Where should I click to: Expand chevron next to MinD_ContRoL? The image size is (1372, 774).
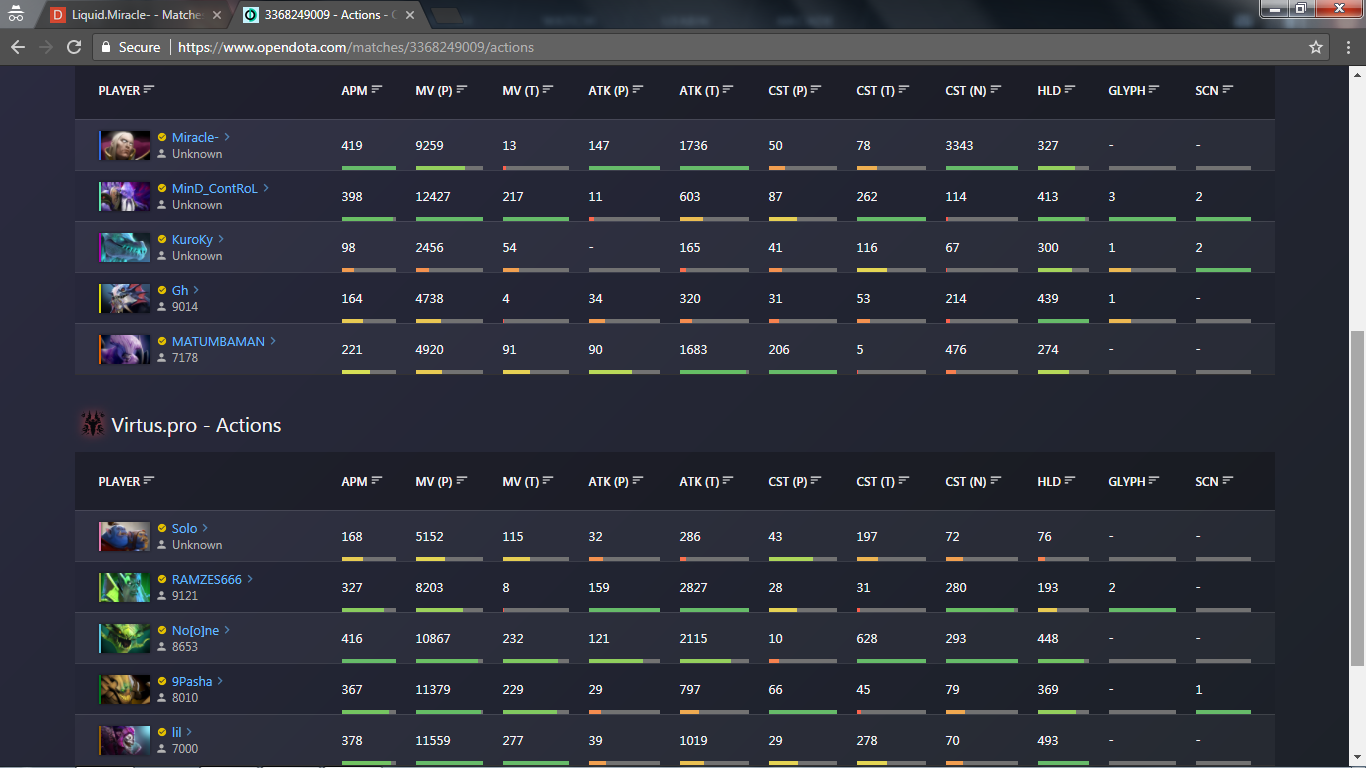265,188
